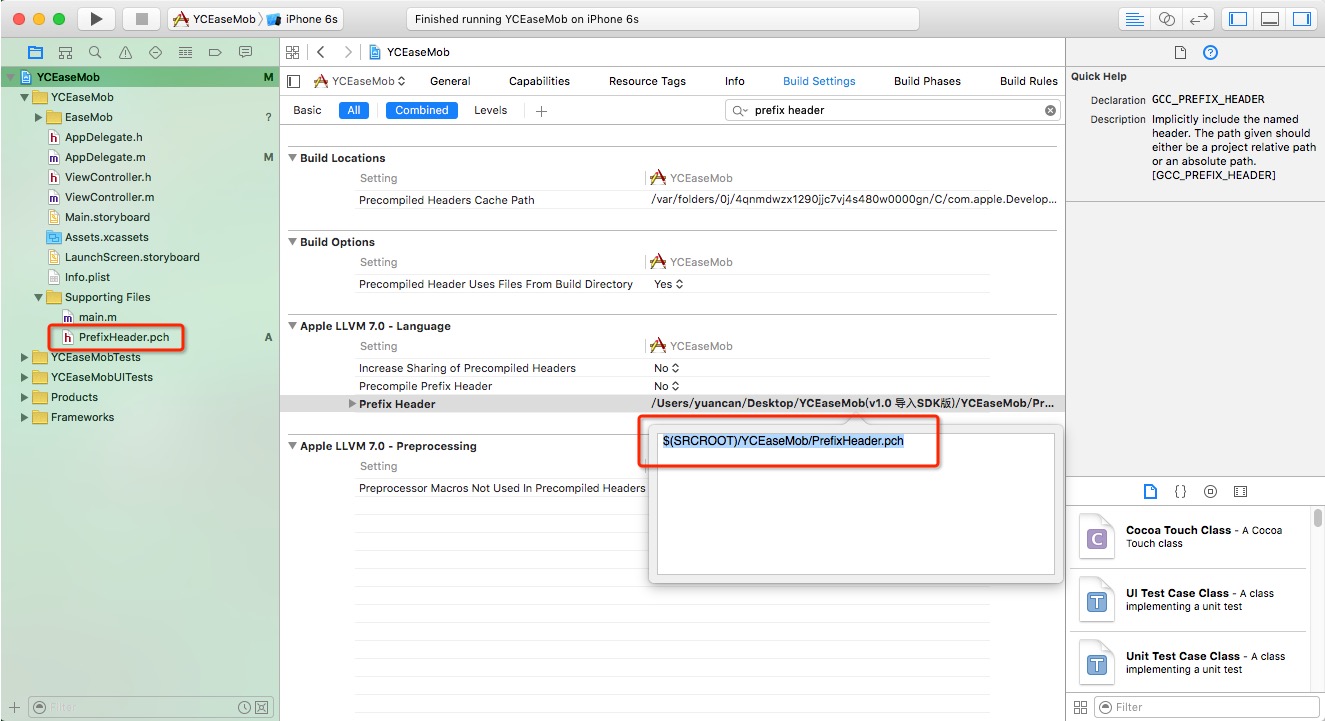1325x721 pixels.
Task: Add a file with navigator plus button
Action: click(14, 707)
